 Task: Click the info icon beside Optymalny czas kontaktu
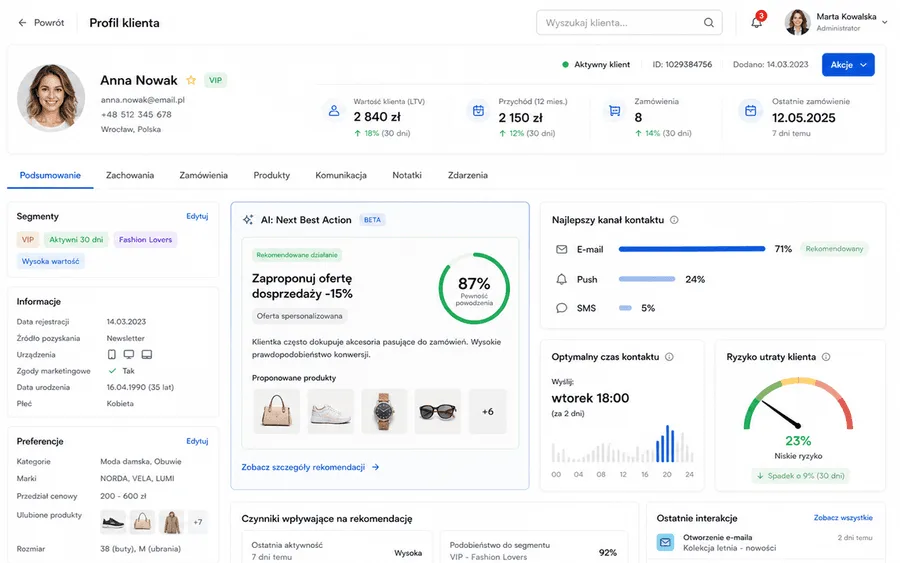pyautogui.click(x=669, y=357)
